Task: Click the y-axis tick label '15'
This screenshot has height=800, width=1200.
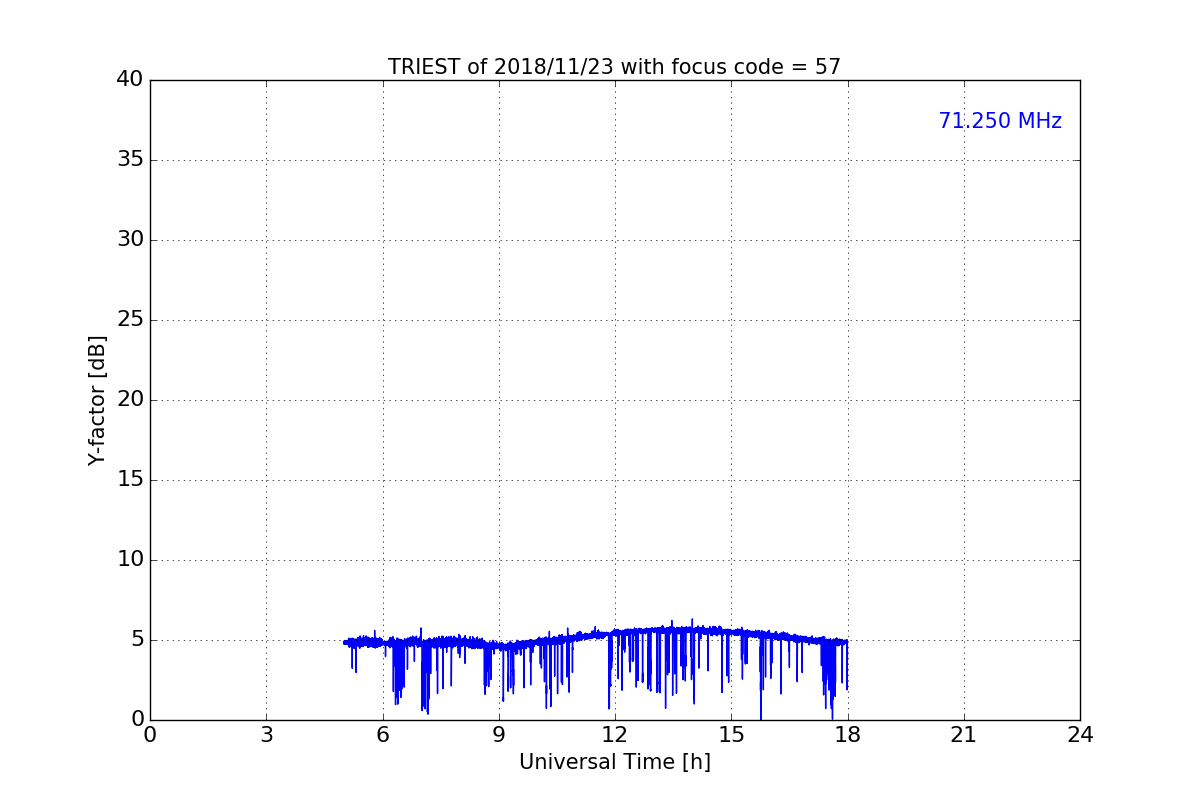Action: [x=130, y=480]
